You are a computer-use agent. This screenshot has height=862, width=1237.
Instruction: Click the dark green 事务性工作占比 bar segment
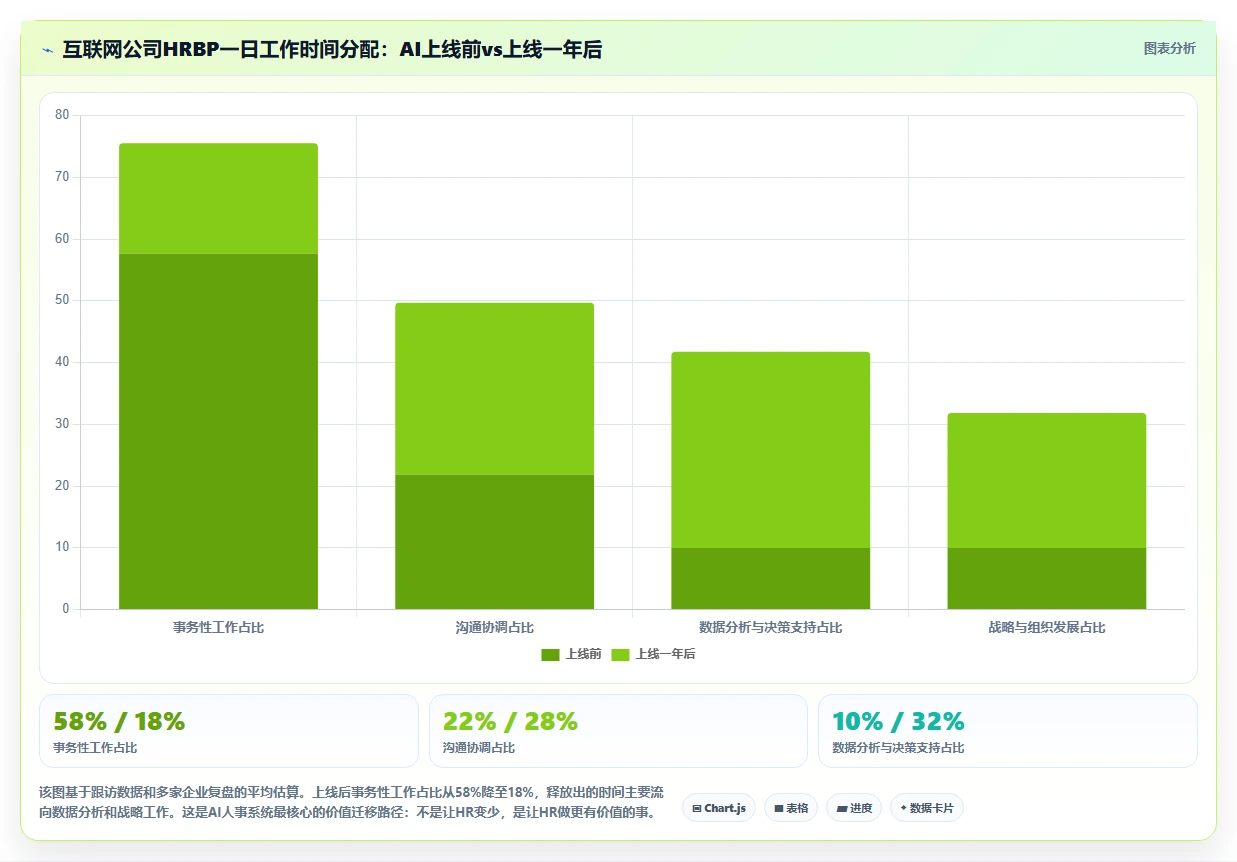coord(218,431)
